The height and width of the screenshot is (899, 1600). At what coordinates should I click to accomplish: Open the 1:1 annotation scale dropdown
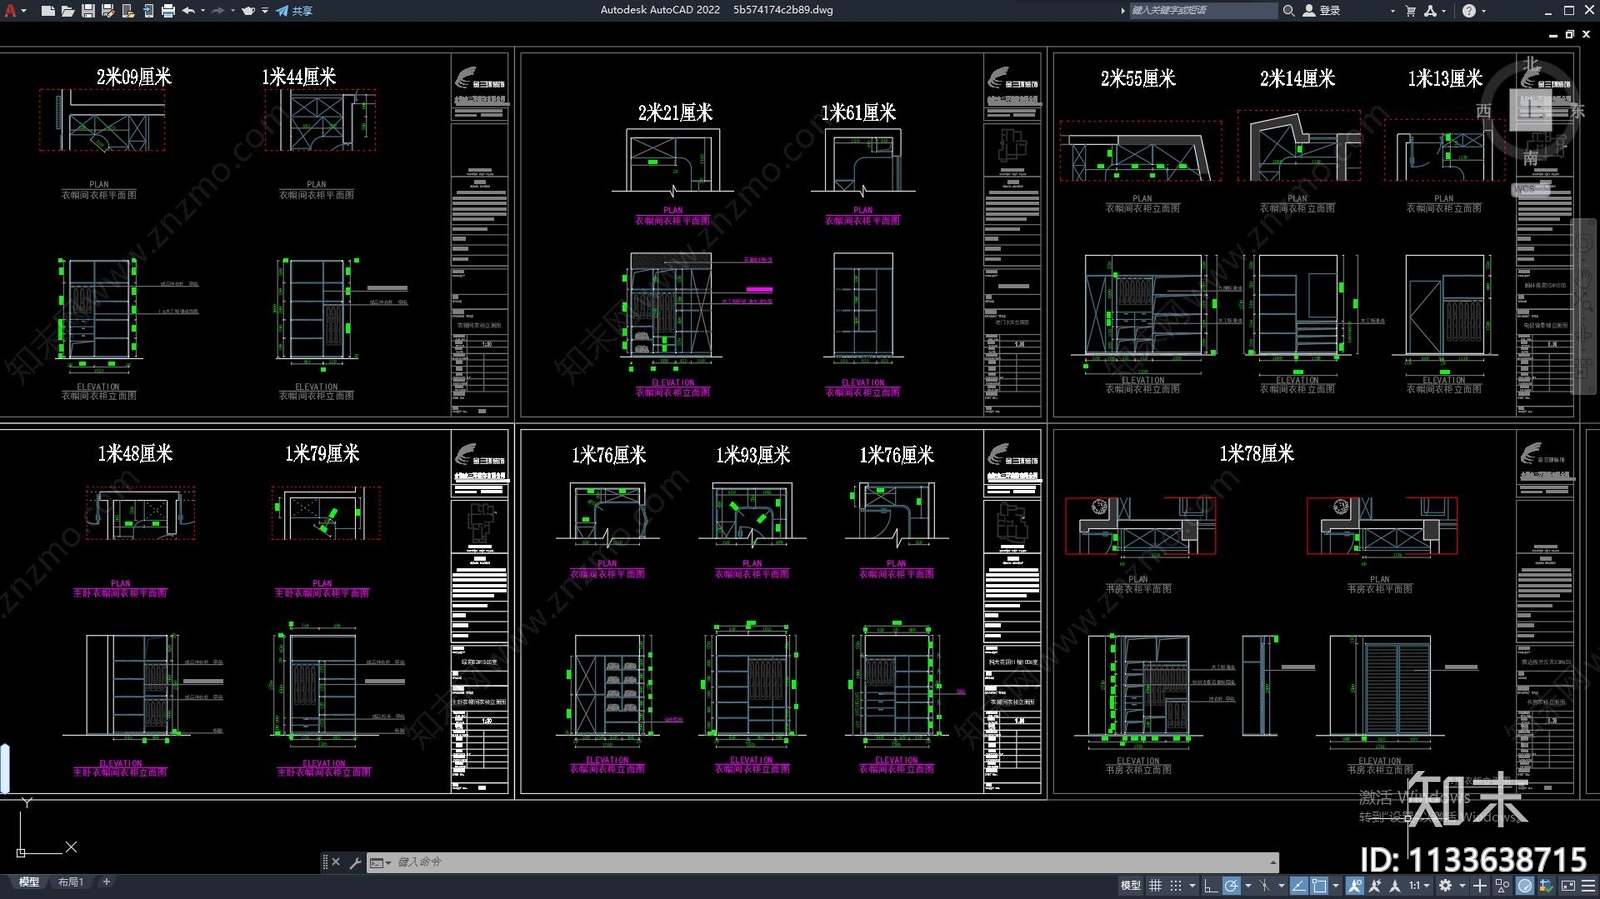1418,886
